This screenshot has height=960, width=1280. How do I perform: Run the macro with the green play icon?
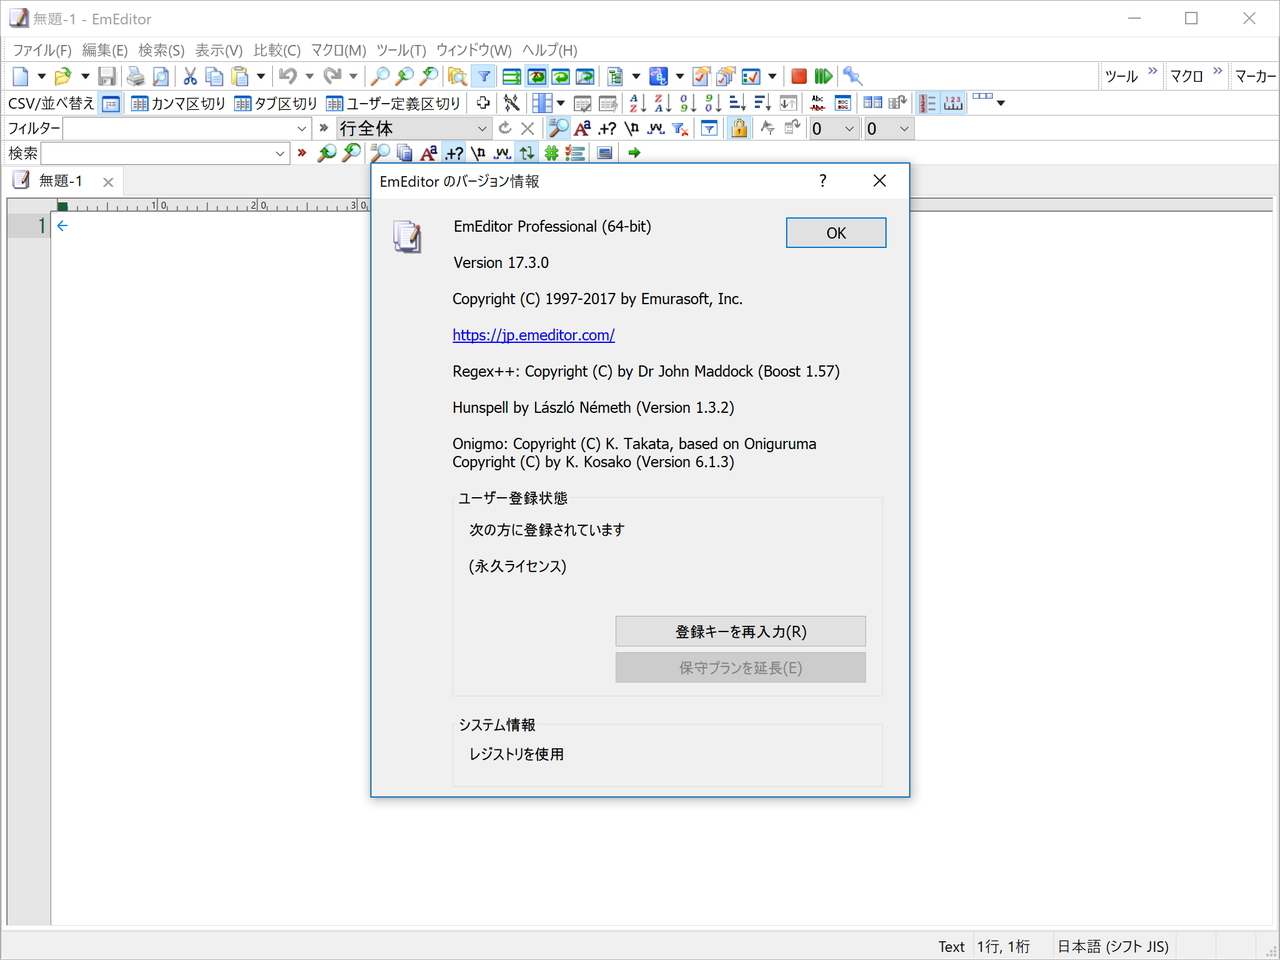821,75
